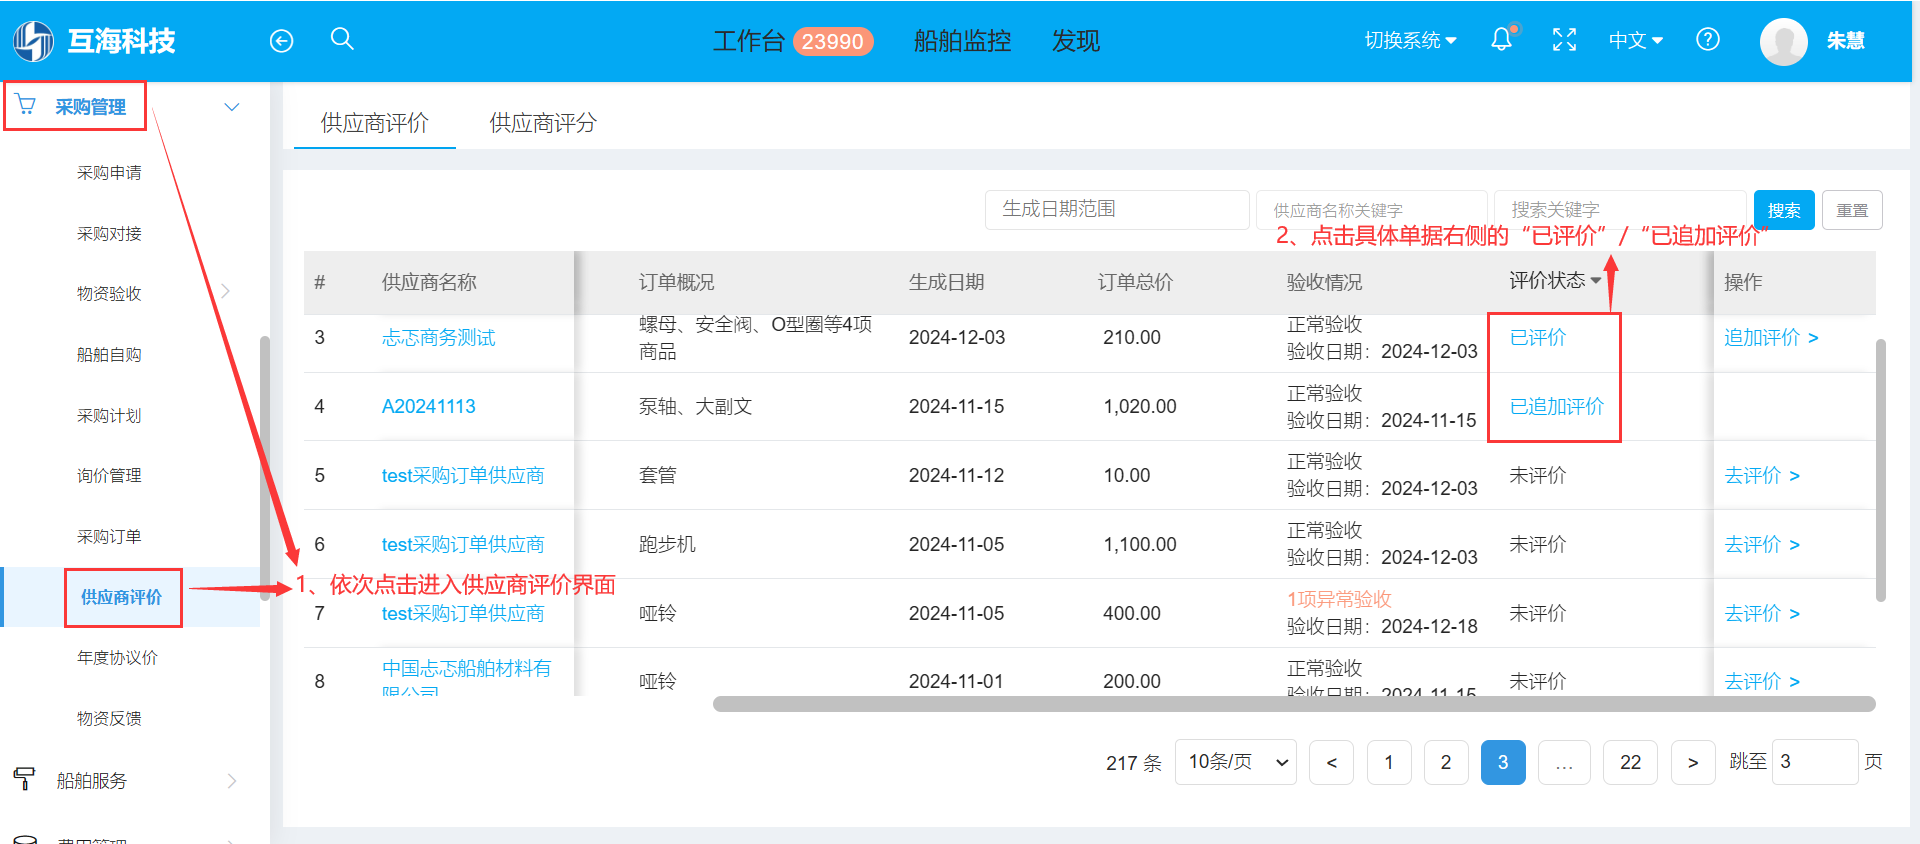Open supplier link 中国志态船舶材料有限公司
The height and width of the screenshot is (844, 1920).
(466, 676)
